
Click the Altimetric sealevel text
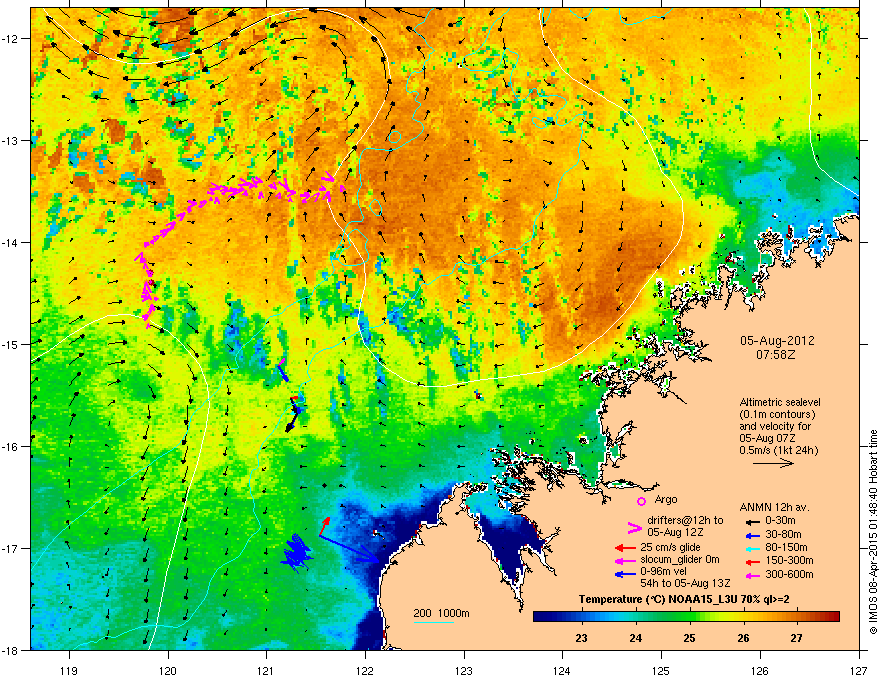click(780, 402)
